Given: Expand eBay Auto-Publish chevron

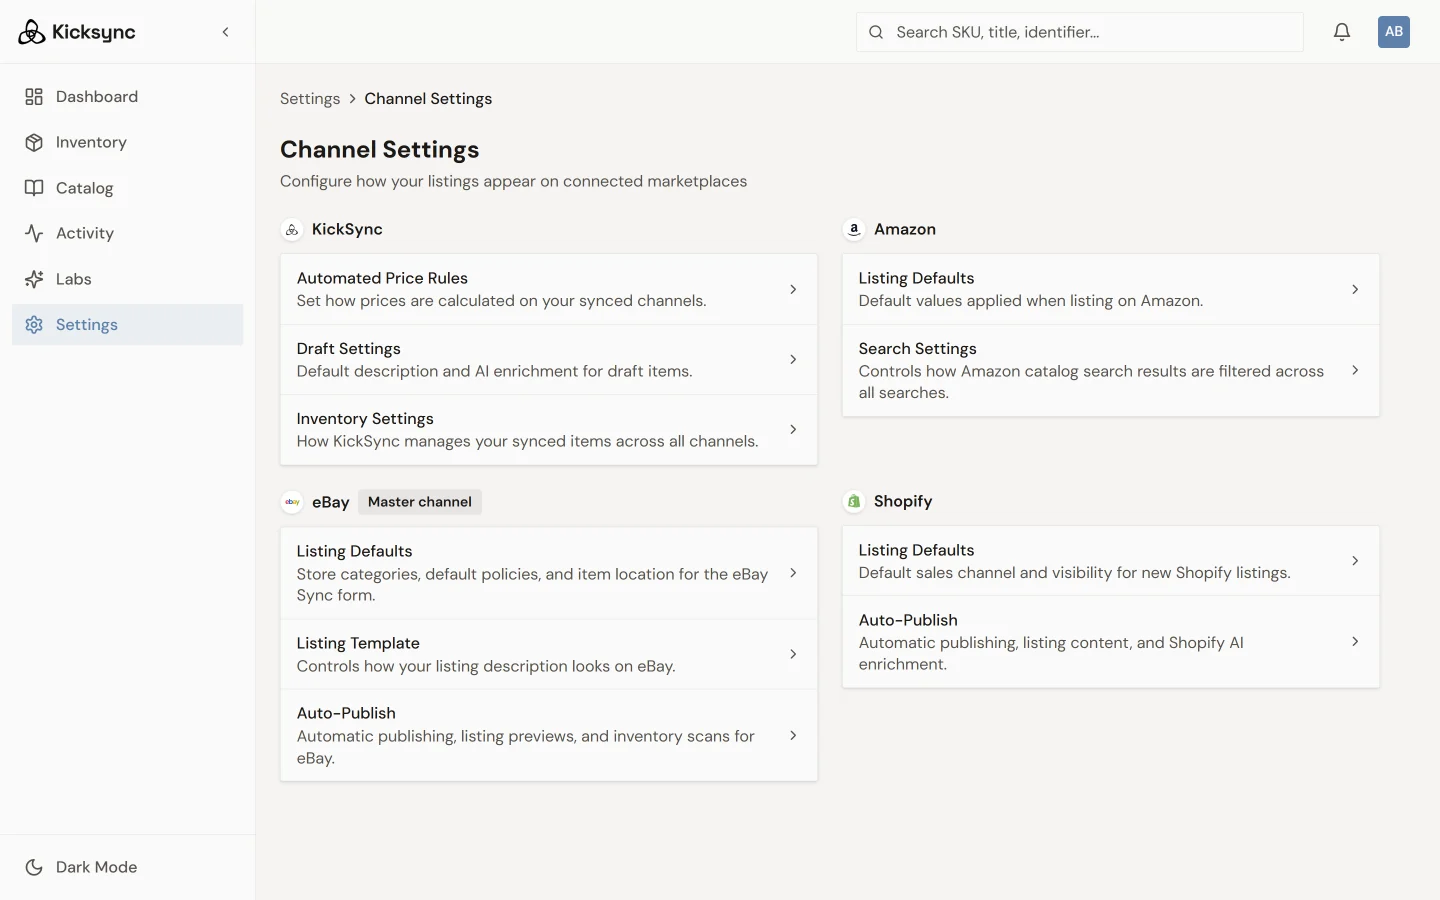Looking at the screenshot, I should (x=793, y=735).
